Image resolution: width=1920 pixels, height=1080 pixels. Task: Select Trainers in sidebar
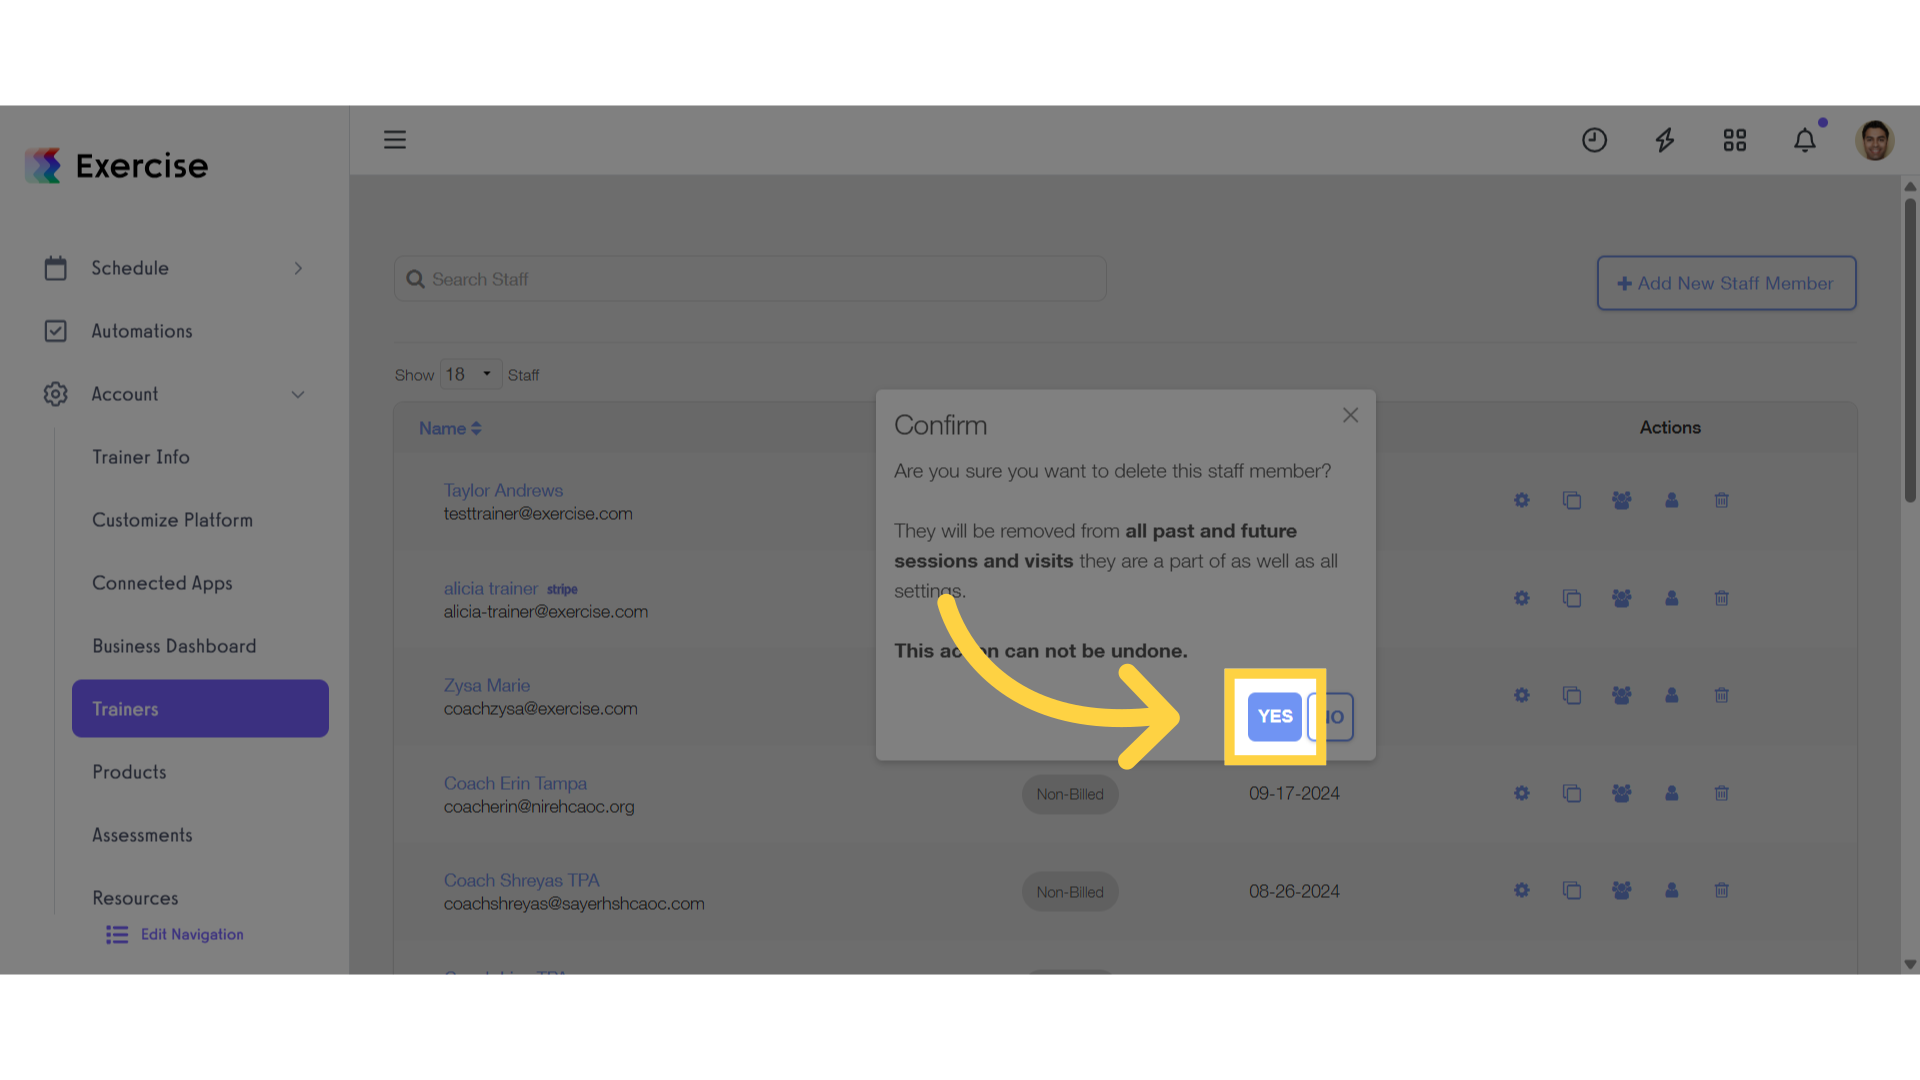(200, 709)
